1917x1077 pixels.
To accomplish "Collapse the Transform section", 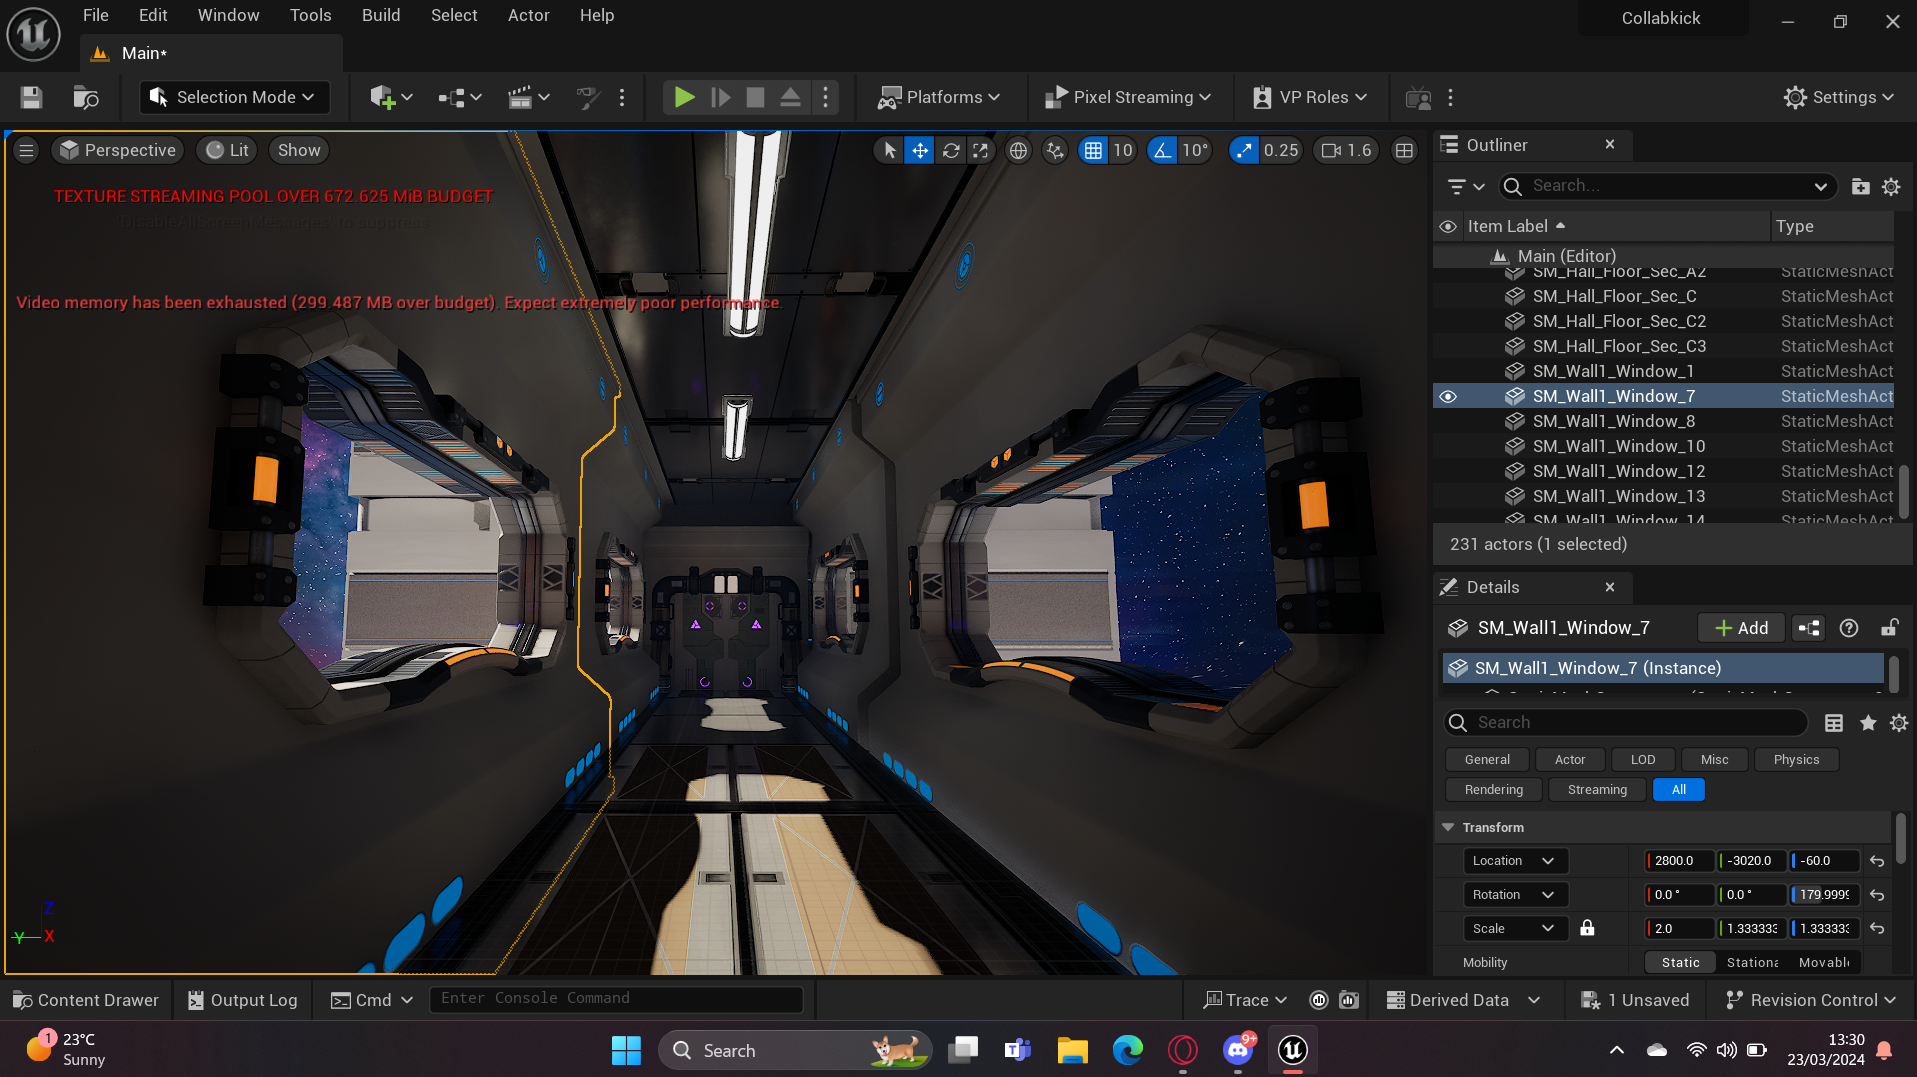I will coord(1448,827).
